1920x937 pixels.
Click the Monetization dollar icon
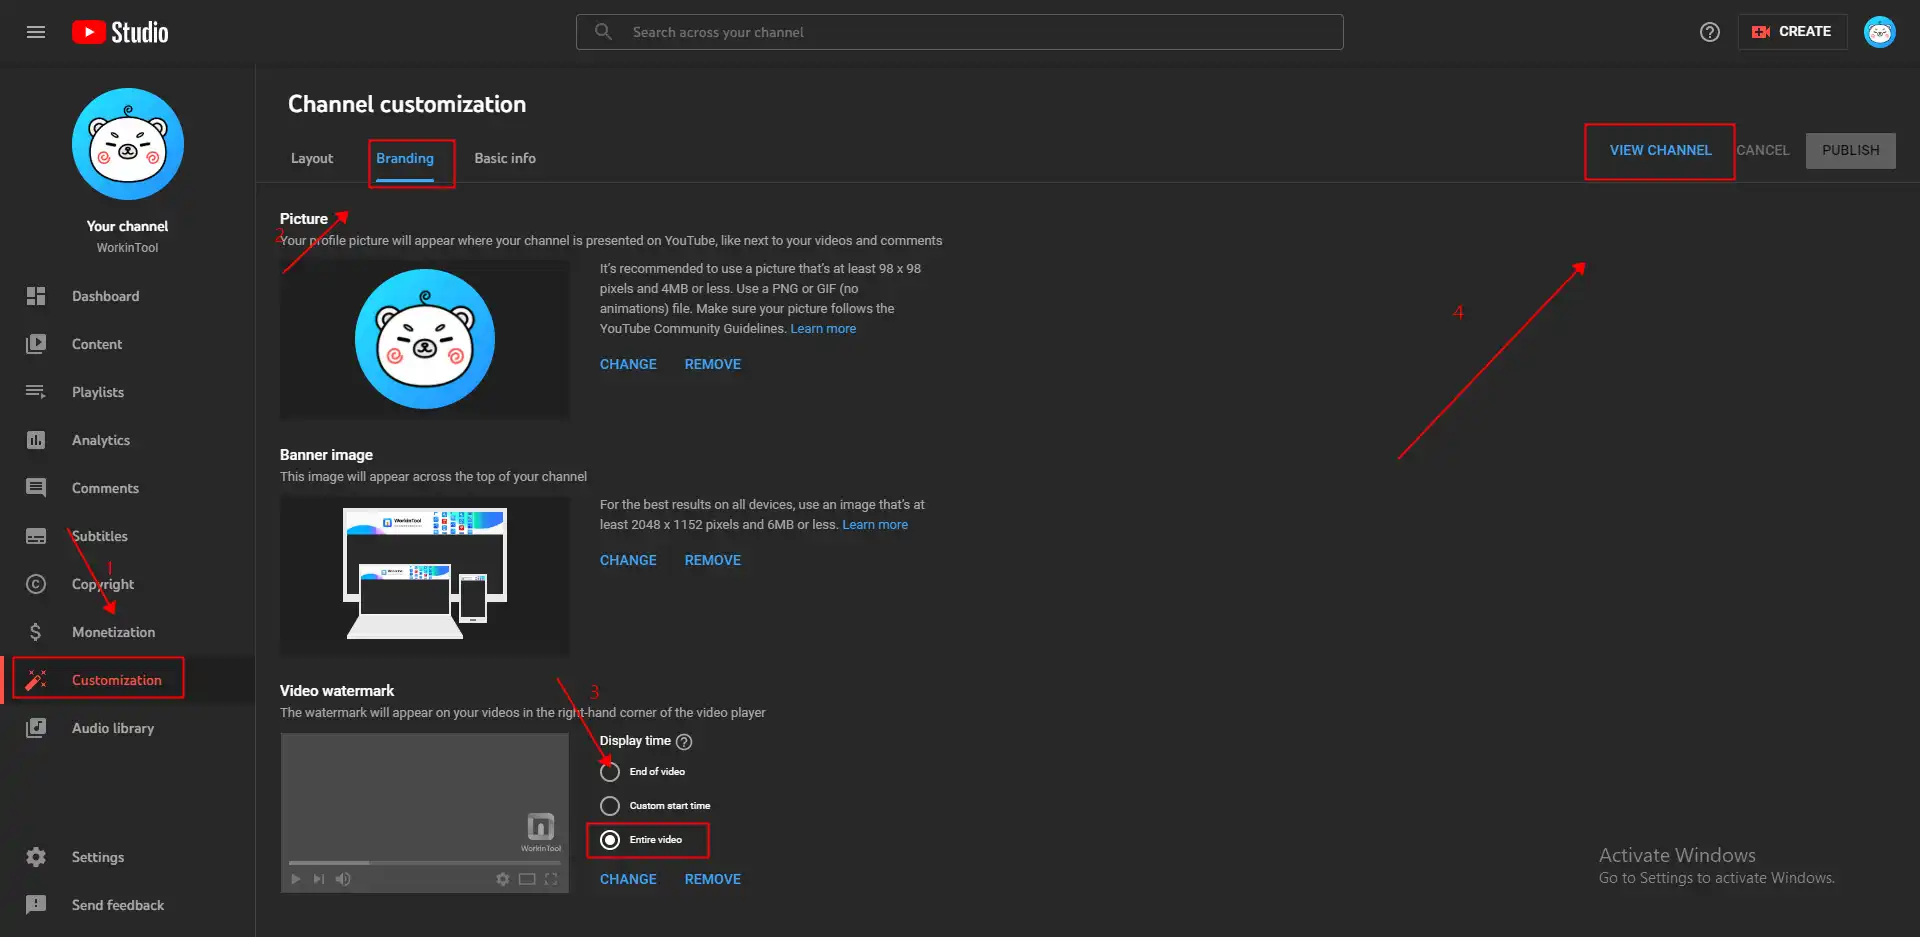(36, 632)
